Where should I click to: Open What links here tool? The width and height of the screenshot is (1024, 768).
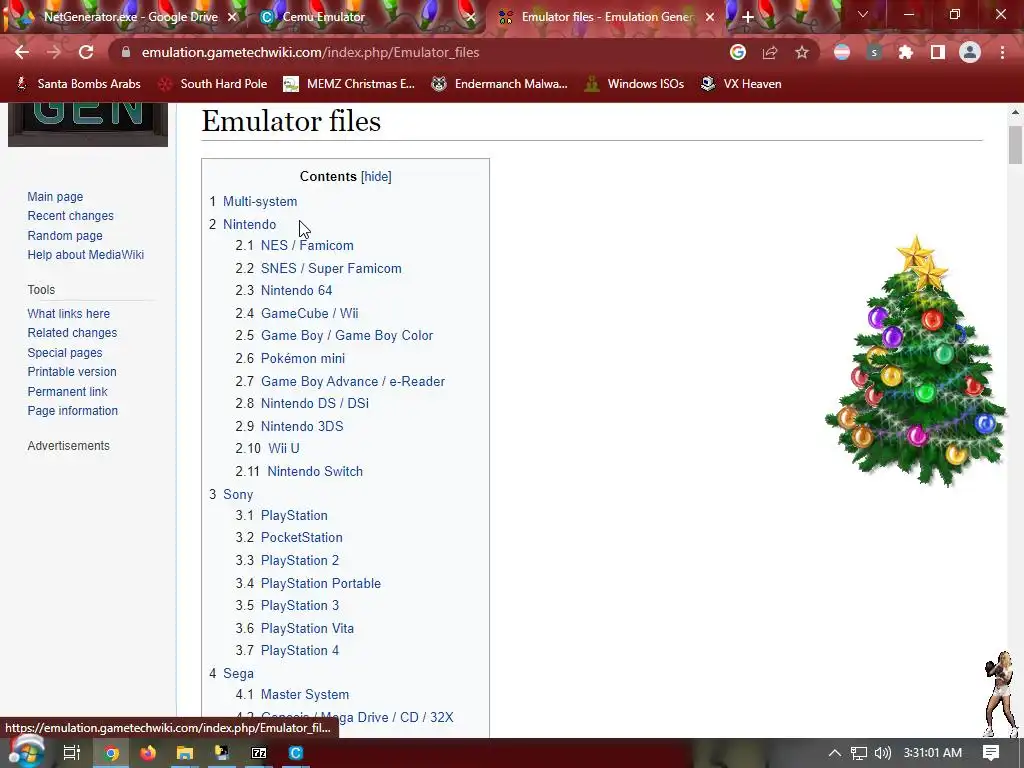(x=69, y=313)
